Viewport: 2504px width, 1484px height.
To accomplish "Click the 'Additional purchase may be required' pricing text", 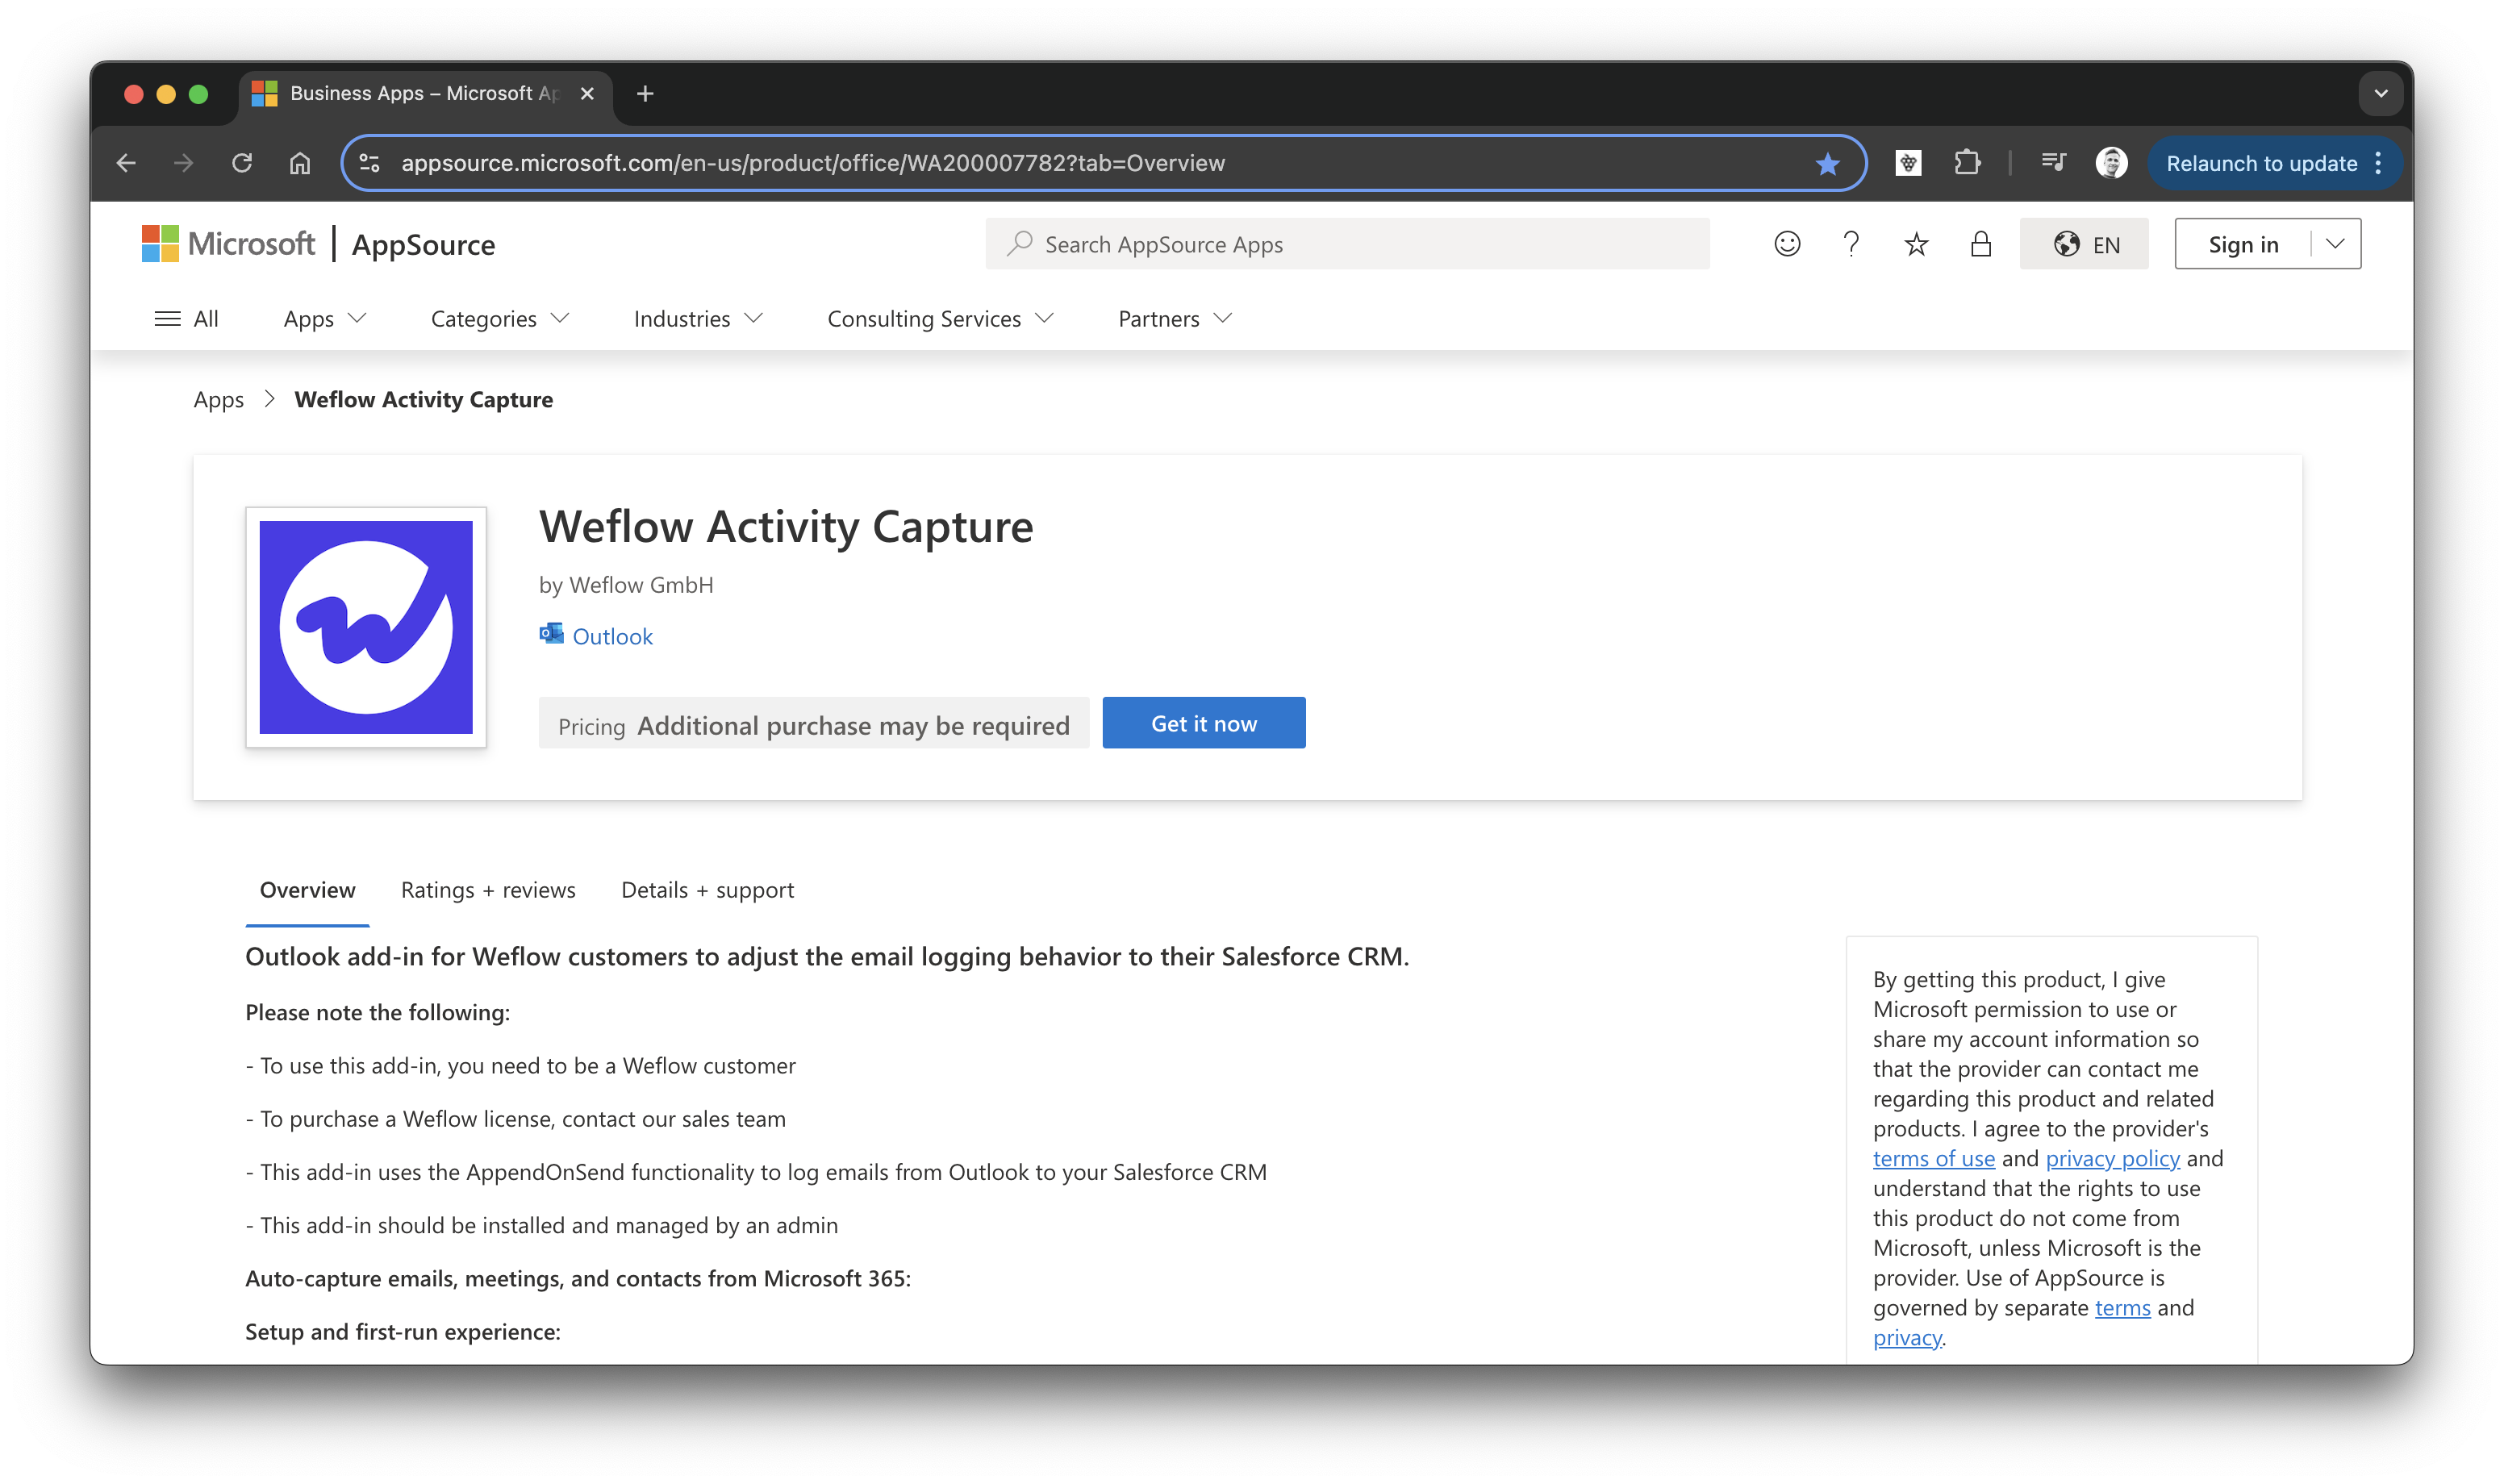I will pos(853,726).
